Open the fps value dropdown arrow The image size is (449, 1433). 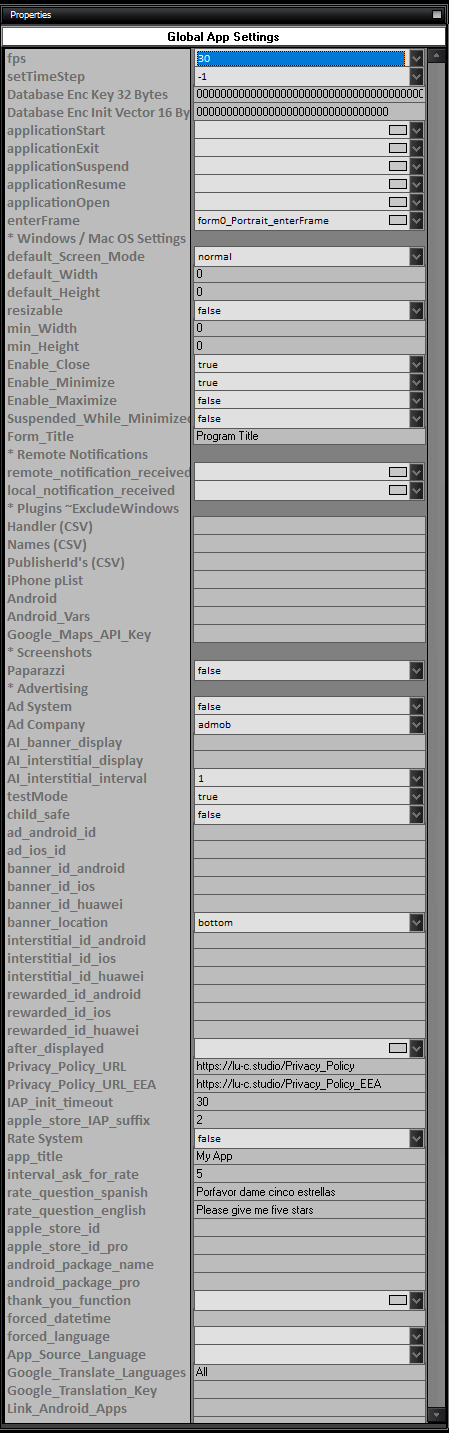point(417,59)
